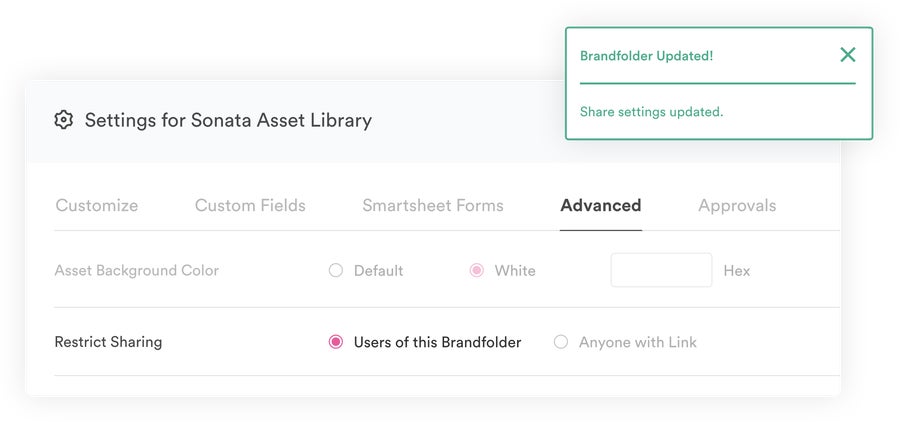
Task: Click the Settings for Sonata Asset Library title
Action: (x=228, y=121)
